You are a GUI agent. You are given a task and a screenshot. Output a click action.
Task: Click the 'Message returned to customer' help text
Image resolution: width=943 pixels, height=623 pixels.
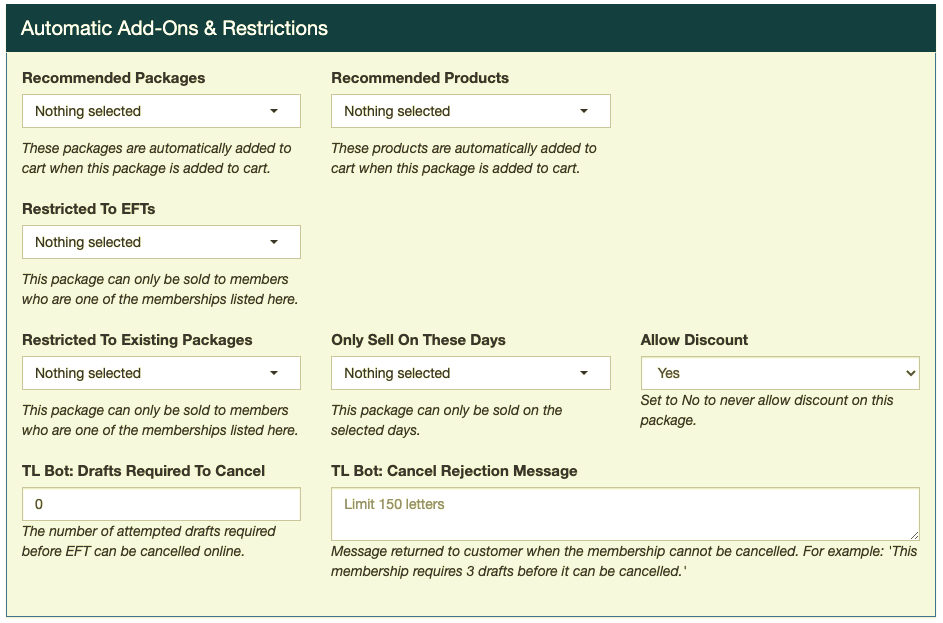pyautogui.click(x=624, y=561)
